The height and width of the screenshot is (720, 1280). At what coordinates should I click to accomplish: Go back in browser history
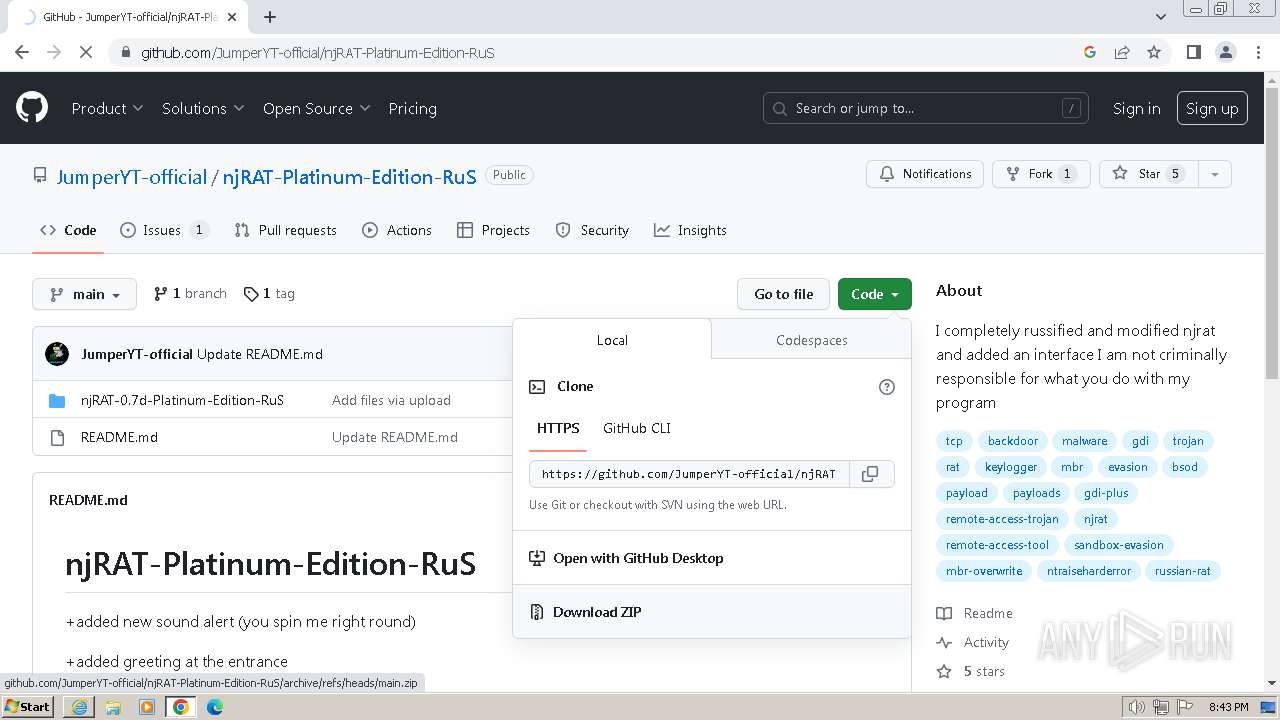22,52
